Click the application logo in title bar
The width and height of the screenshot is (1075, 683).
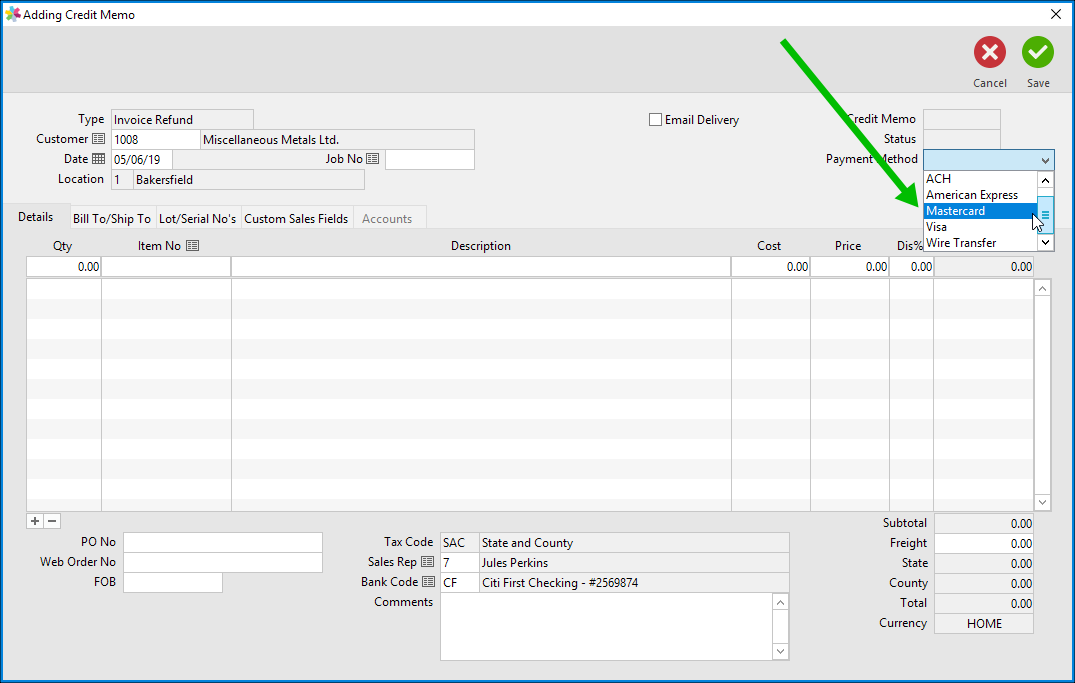click(x=12, y=14)
